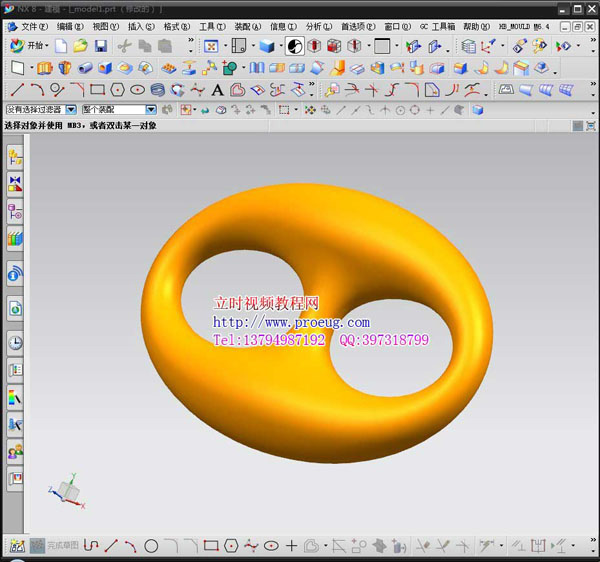Open the 帮助(H) menu
Screen dimensions: 600x562
pos(476,26)
